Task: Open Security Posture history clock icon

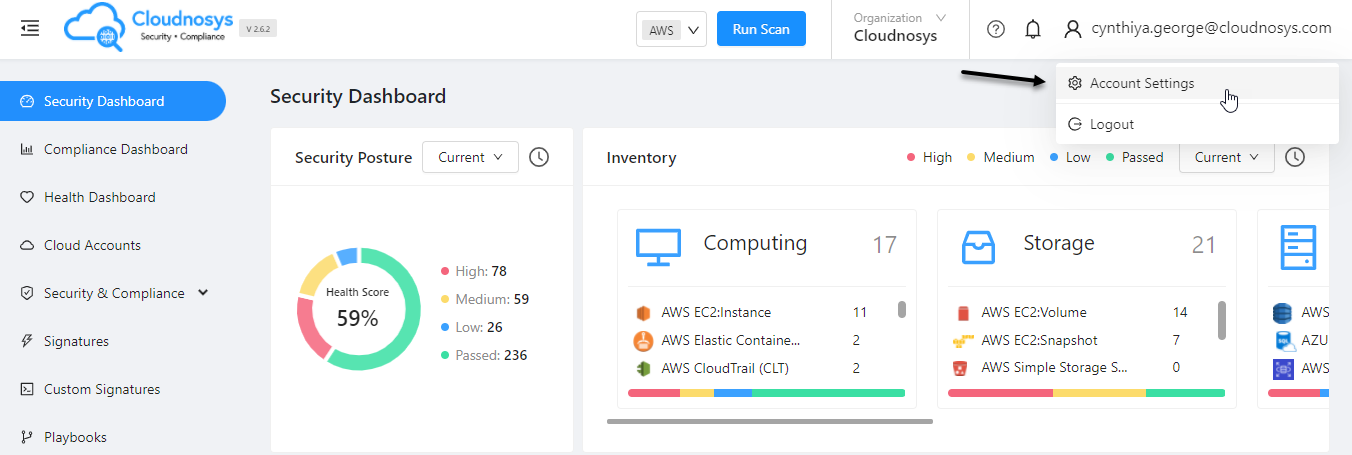Action: coord(539,157)
